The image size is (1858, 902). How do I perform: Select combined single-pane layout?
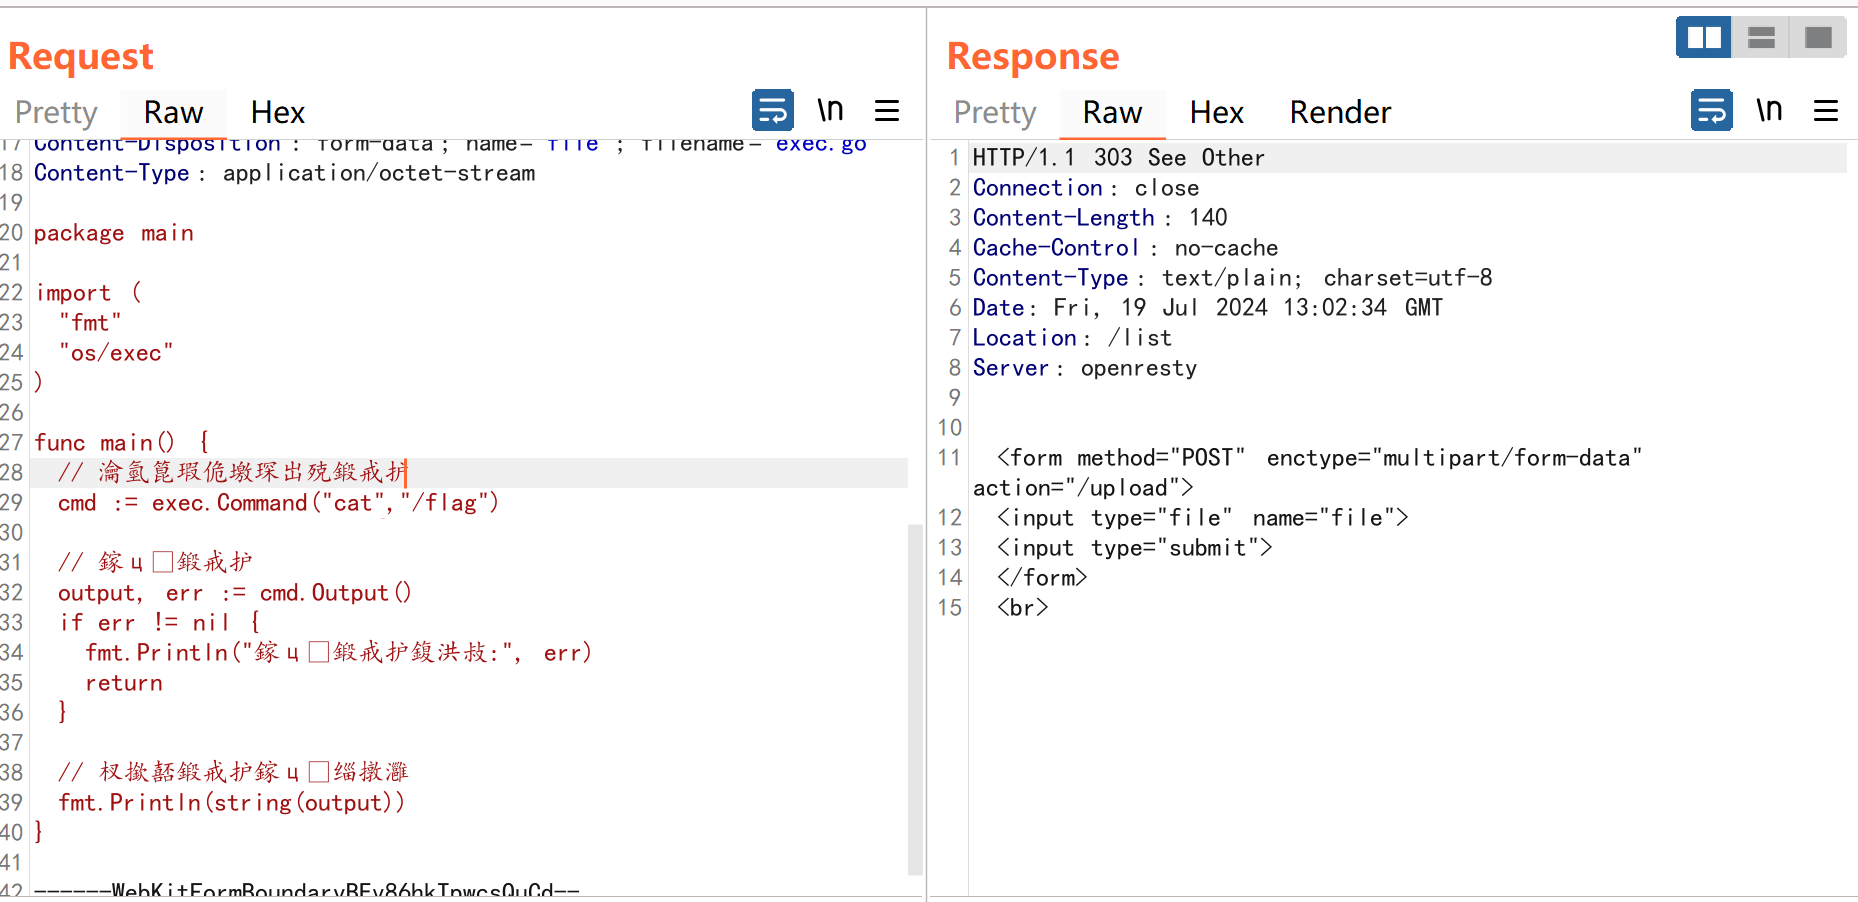[x=1818, y=38]
